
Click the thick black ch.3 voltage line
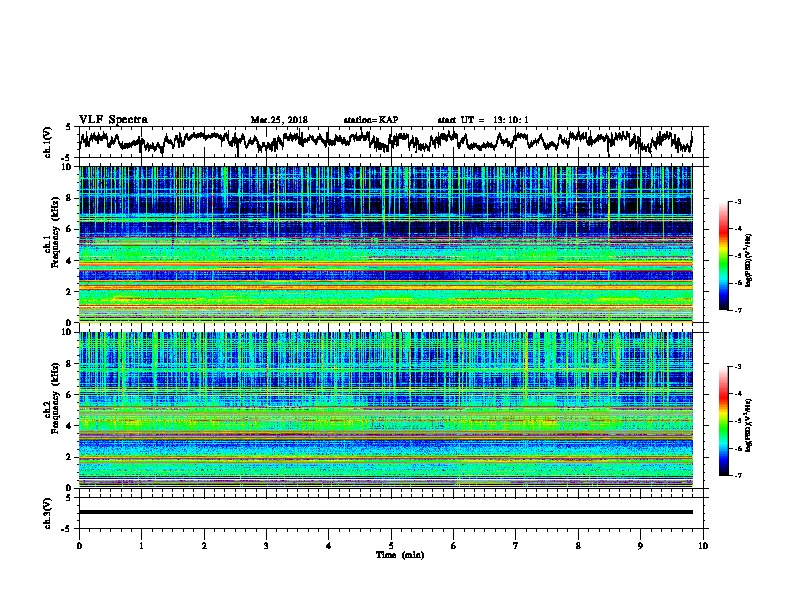point(385,512)
